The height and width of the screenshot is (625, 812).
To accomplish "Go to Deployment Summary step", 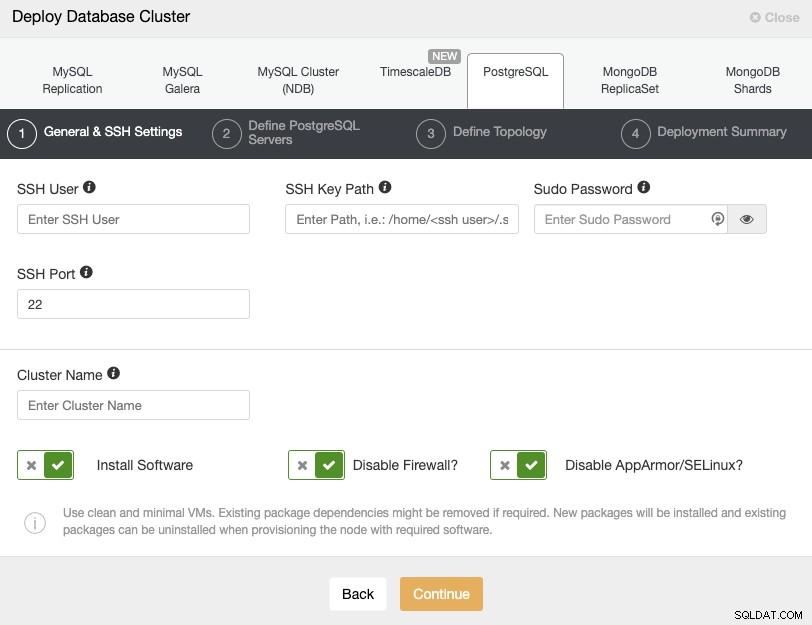I will pyautogui.click(x=722, y=132).
